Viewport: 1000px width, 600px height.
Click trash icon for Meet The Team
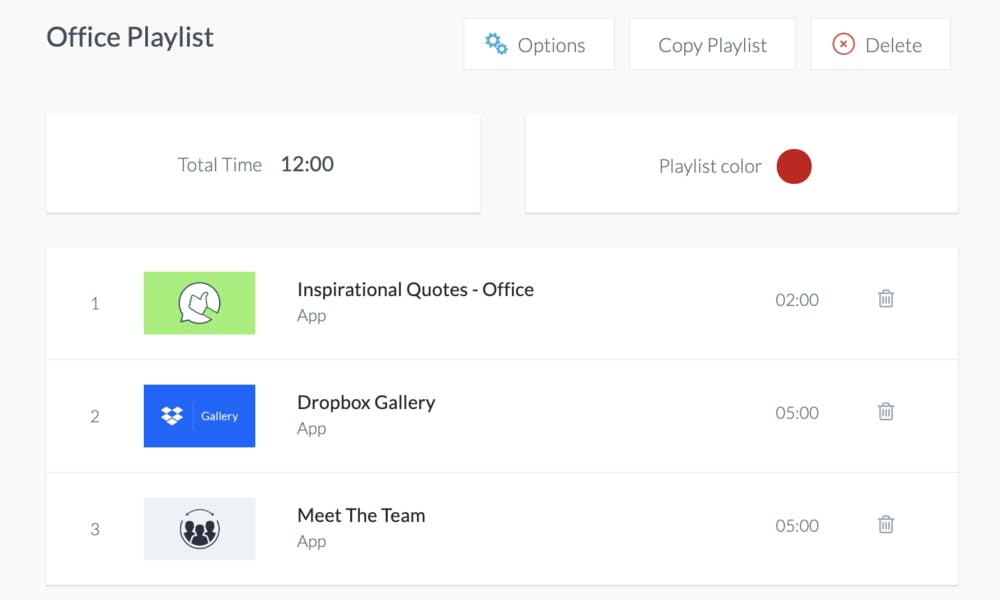886,524
